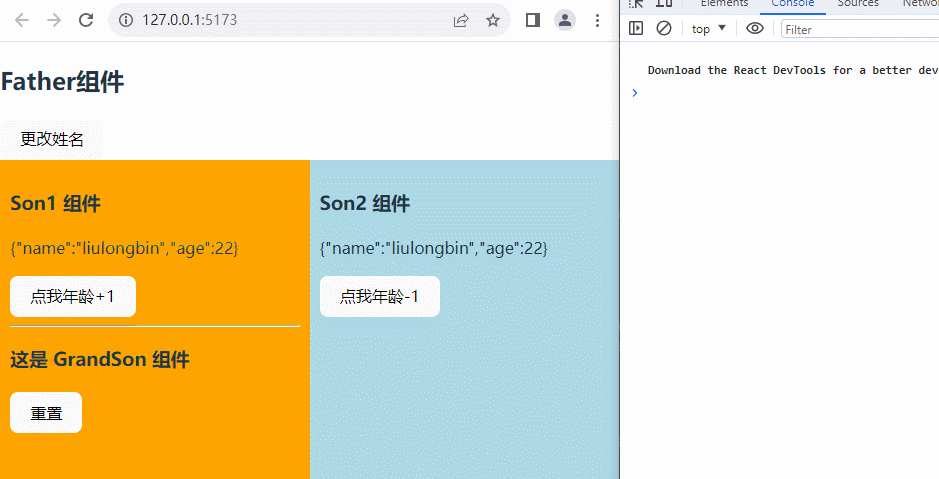The width and height of the screenshot is (939, 479).
Task: Bookmark this page with the star
Action: [493, 20]
